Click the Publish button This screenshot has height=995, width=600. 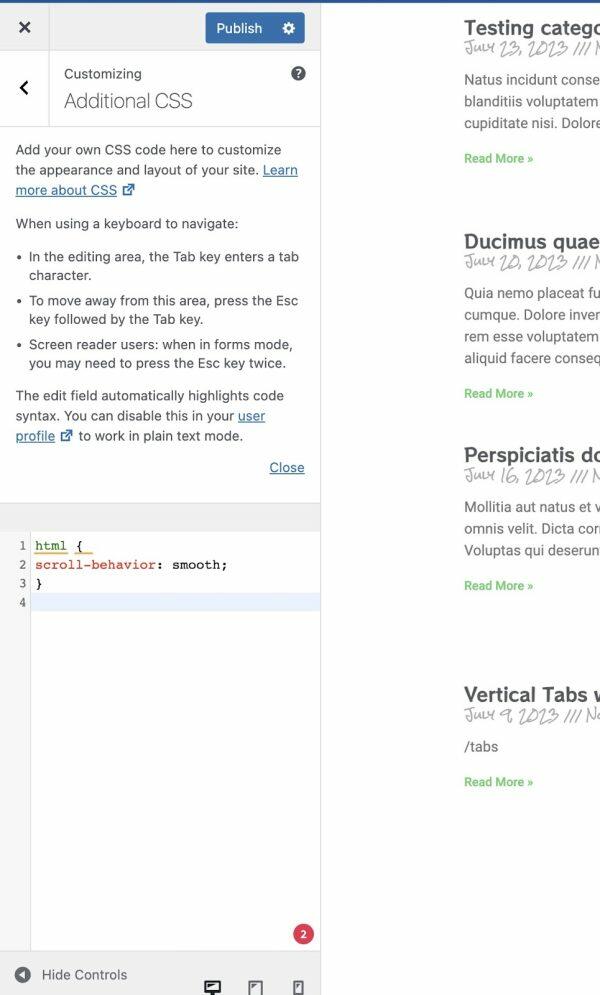point(239,28)
